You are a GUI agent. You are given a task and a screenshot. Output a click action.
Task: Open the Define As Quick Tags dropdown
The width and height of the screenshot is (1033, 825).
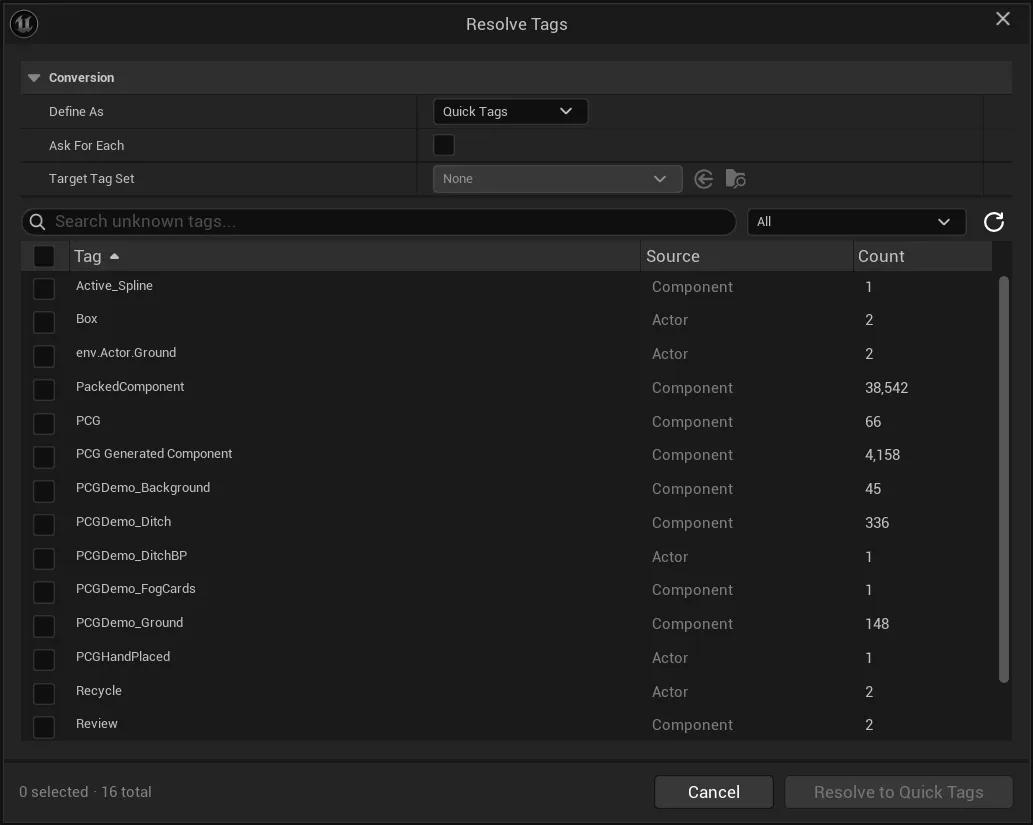(510, 111)
